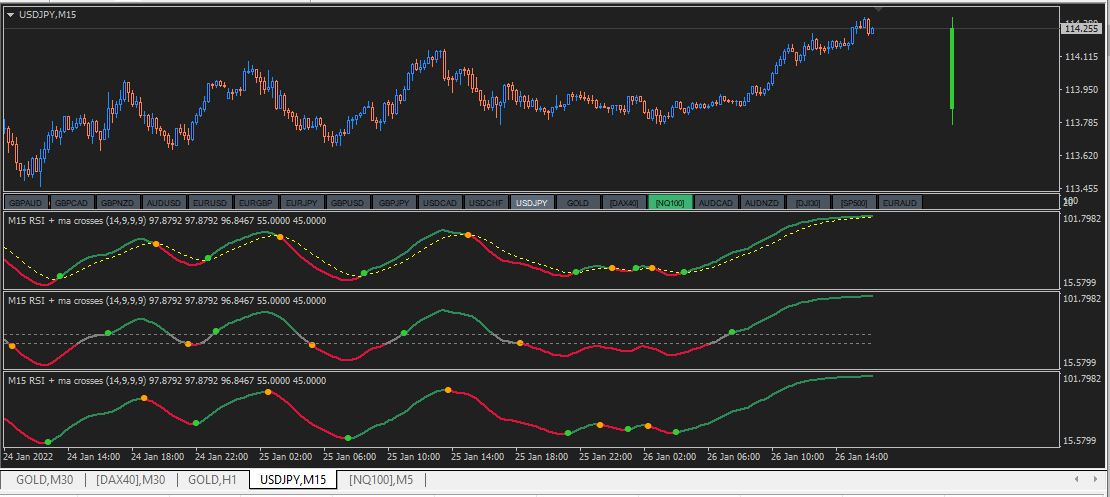
Task: Click the first RSI indicator label text
Action: coord(166,220)
